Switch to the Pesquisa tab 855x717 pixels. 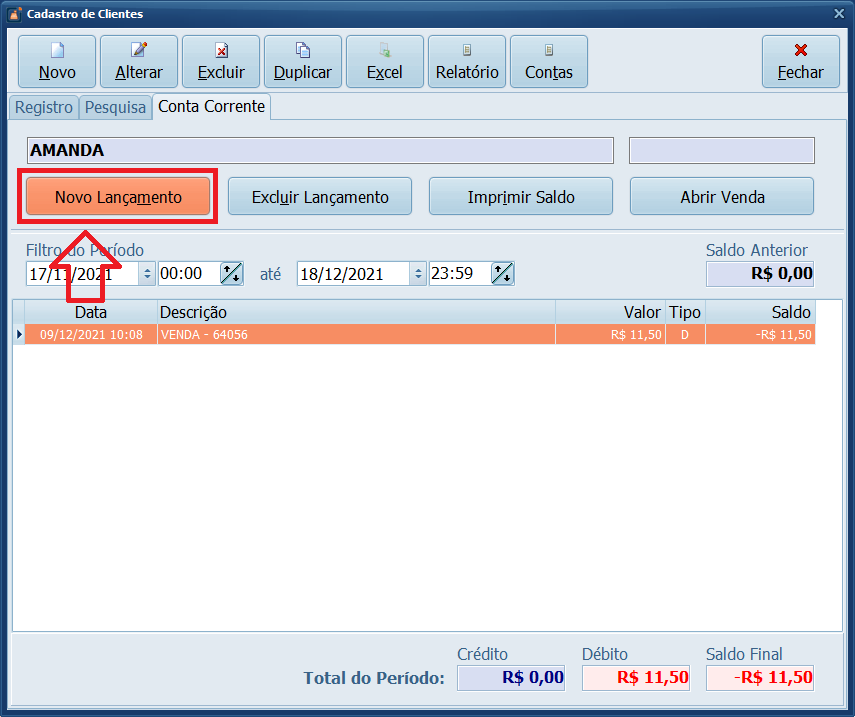pyautogui.click(x=116, y=107)
